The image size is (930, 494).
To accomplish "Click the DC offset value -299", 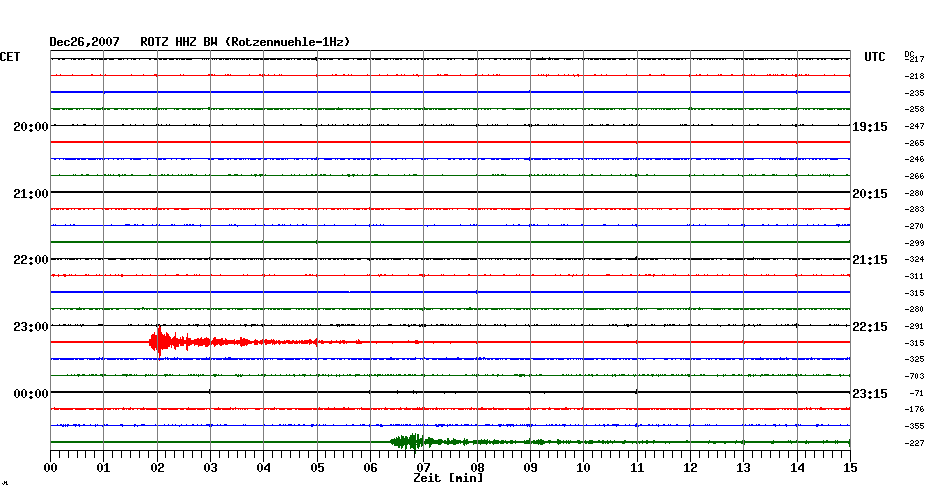I will click(x=914, y=243).
